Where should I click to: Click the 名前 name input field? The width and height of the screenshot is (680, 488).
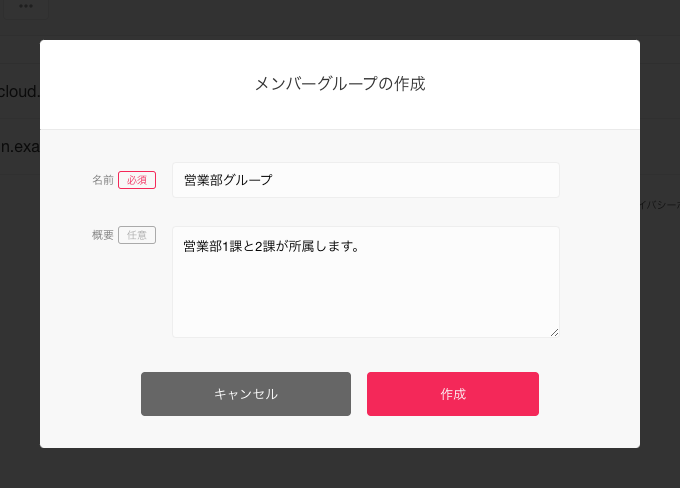pos(365,180)
